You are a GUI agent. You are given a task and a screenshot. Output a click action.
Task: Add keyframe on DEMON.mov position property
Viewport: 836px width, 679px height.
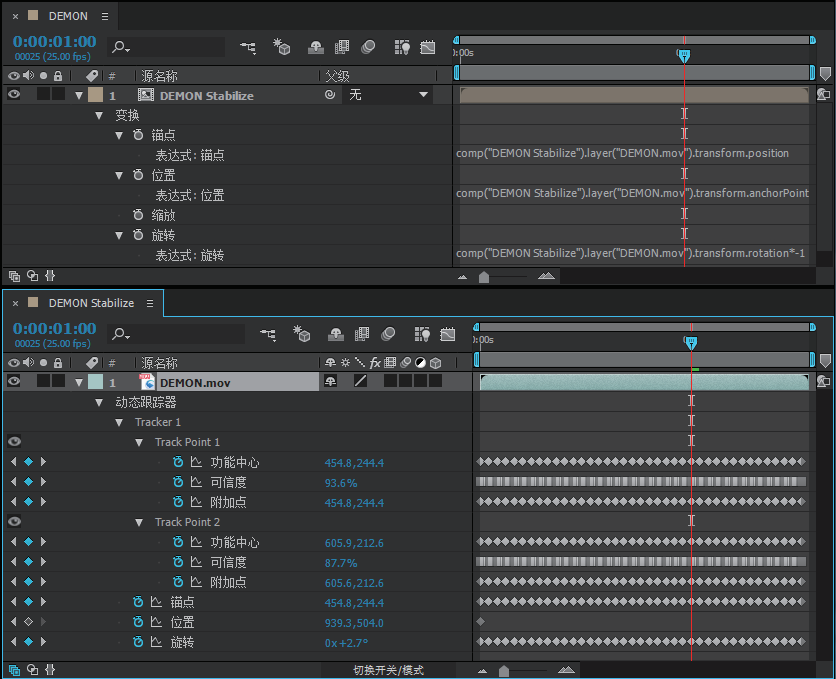29,621
